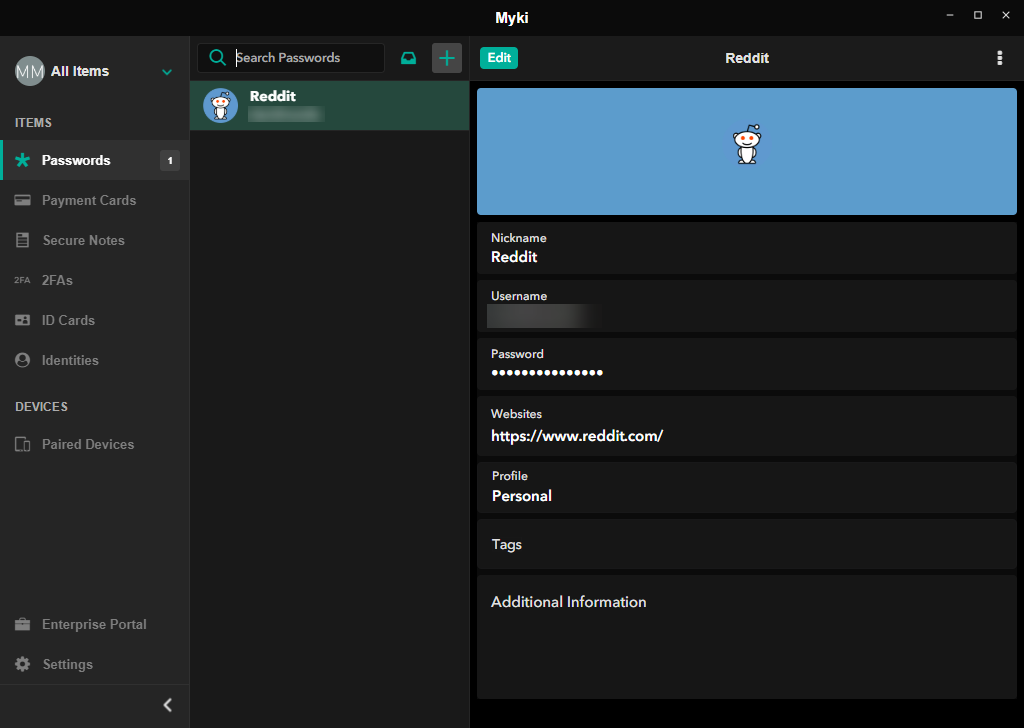The image size is (1024, 728).
Task: Go to Secure Notes
Action: [x=95, y=240]
